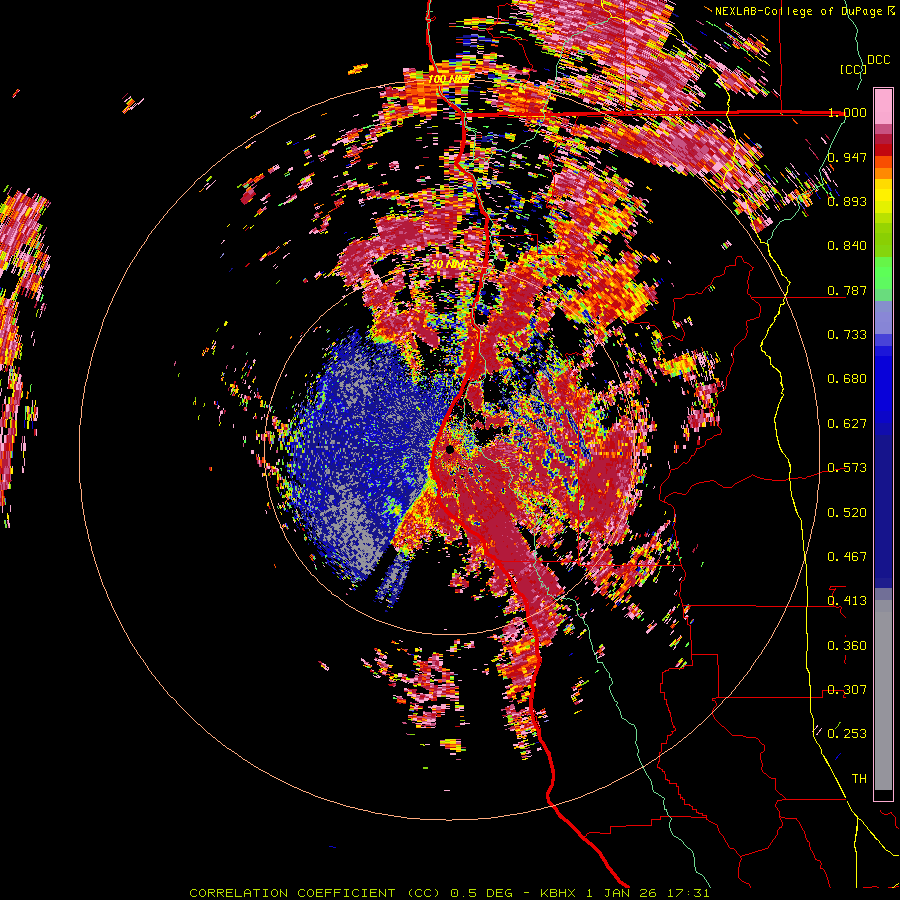The image size is (900, 900).
Task: Pick the gray lower color scale segment
Action: click(883, 695)
